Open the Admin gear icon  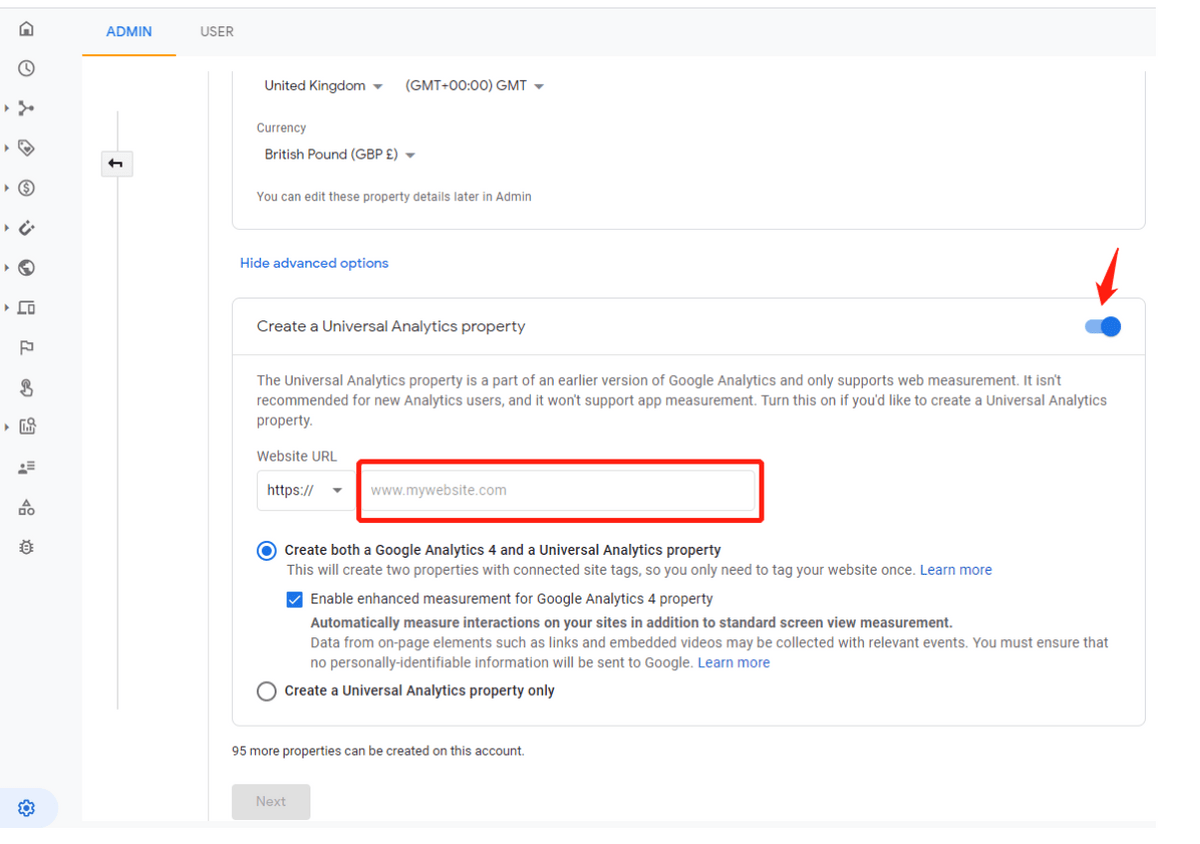click(x=26, y=808)
